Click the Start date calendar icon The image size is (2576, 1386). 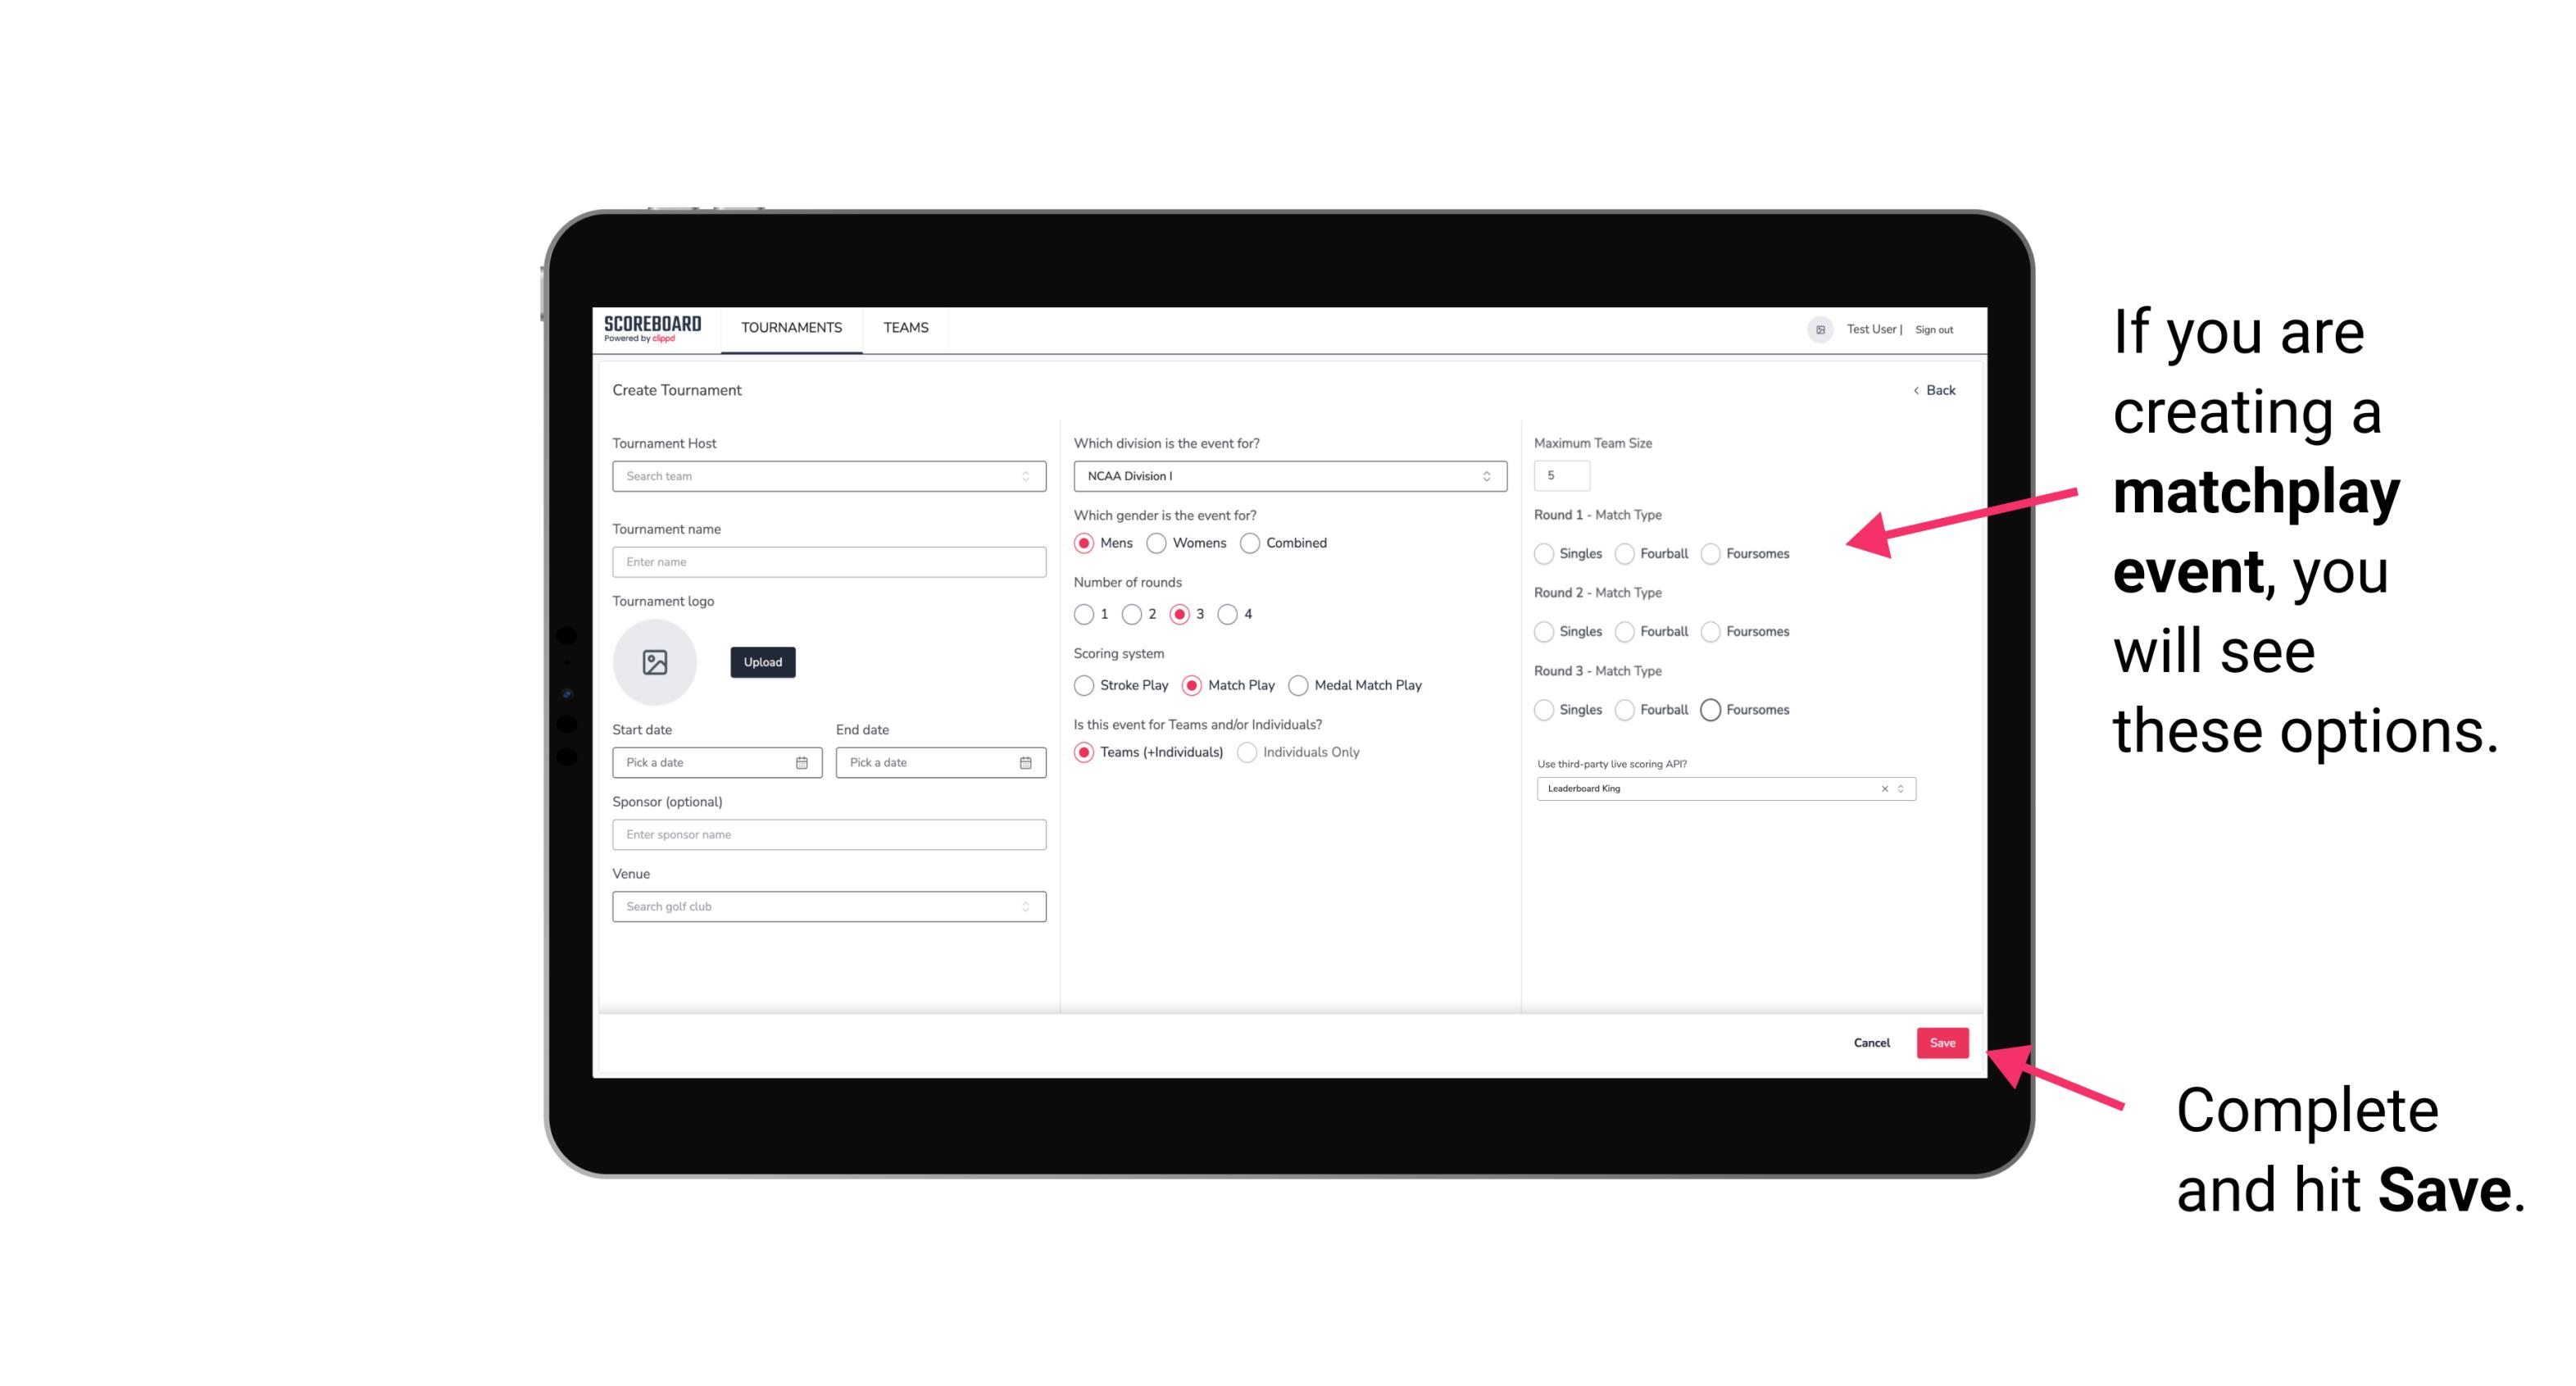pyautogui.click(x=802, y=761)
